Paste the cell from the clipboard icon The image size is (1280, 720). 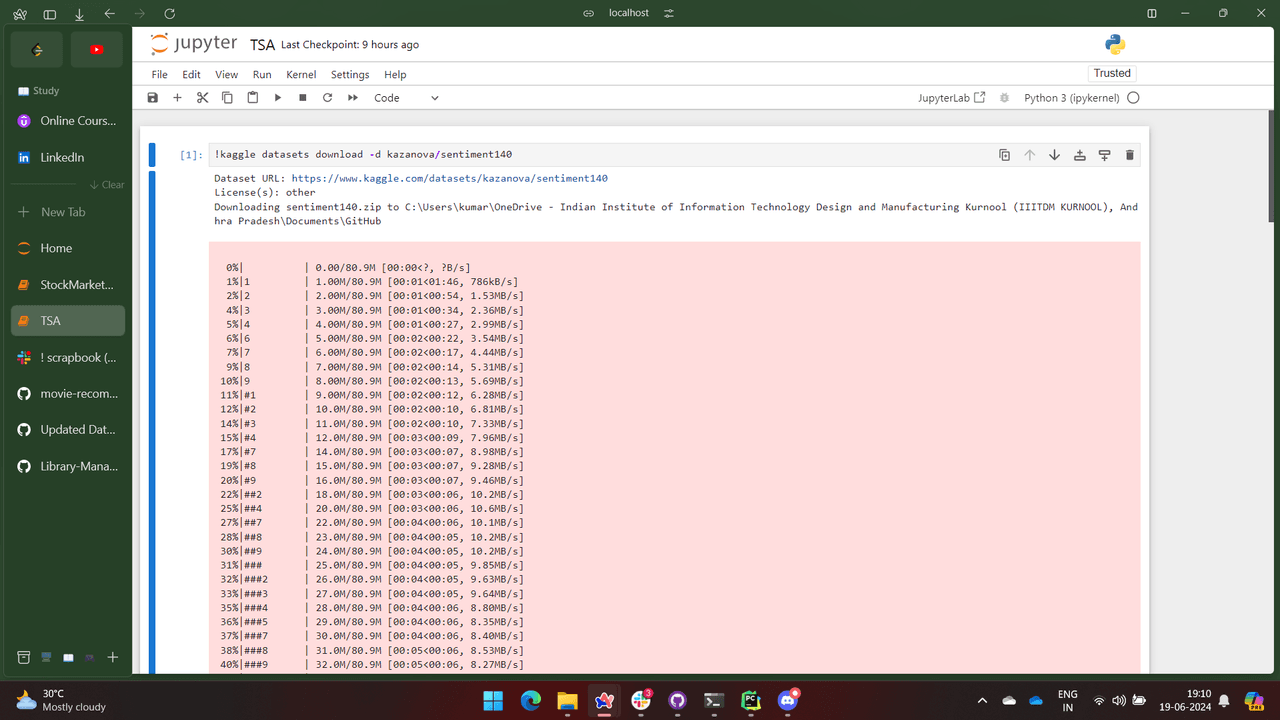[x=252, y=98]
